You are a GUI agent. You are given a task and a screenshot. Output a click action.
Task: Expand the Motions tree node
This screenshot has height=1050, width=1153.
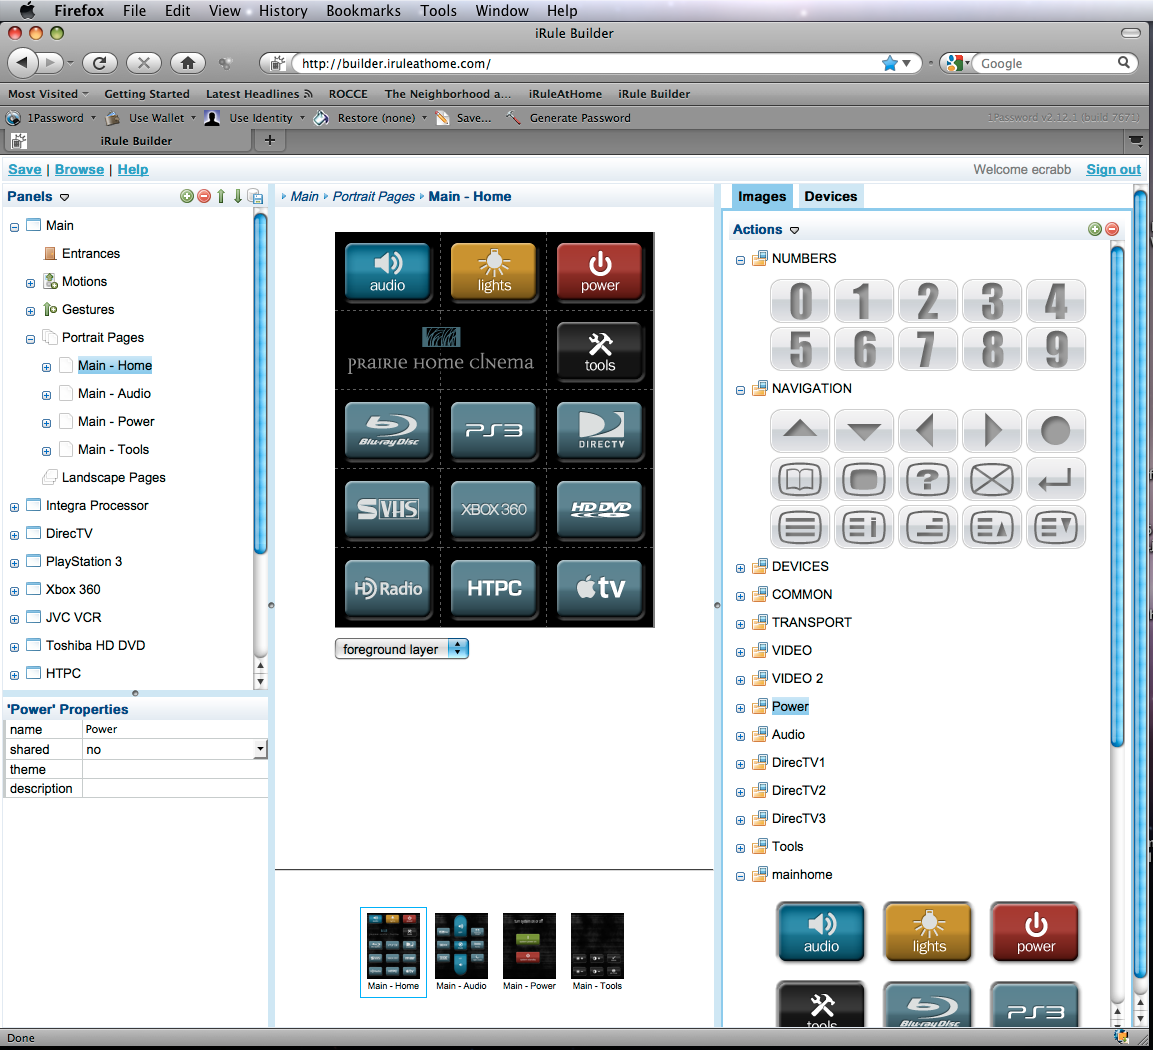pyautogui.click(x=30, y=283)
